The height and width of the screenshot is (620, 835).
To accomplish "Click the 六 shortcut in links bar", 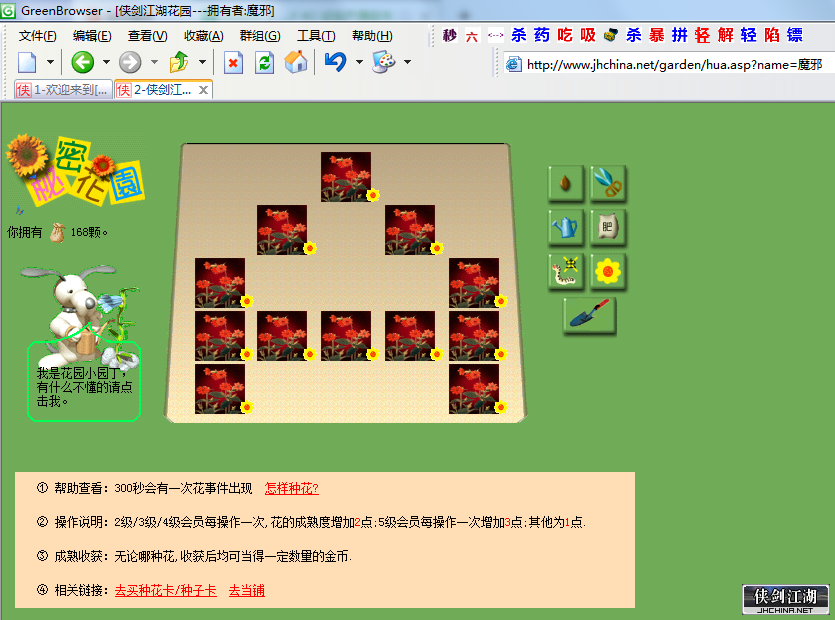I will [x=472, y=36].
